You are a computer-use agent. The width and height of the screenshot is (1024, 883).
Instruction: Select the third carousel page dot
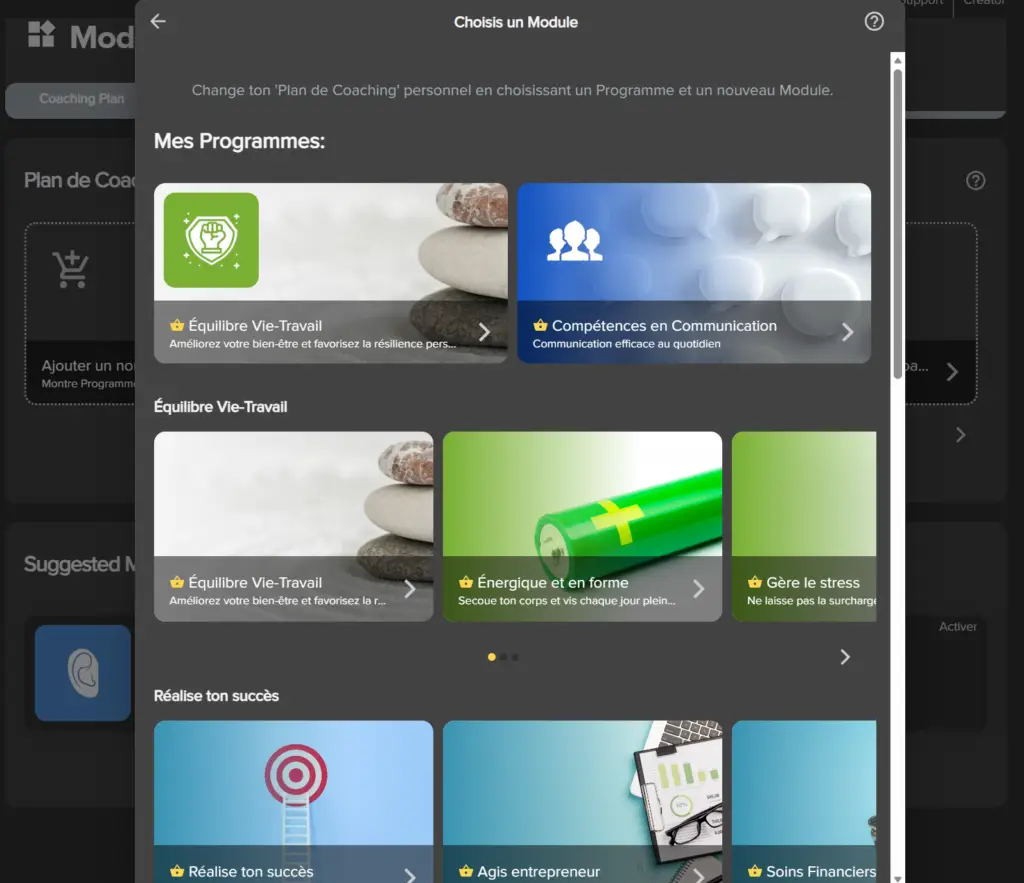(515, 657)
